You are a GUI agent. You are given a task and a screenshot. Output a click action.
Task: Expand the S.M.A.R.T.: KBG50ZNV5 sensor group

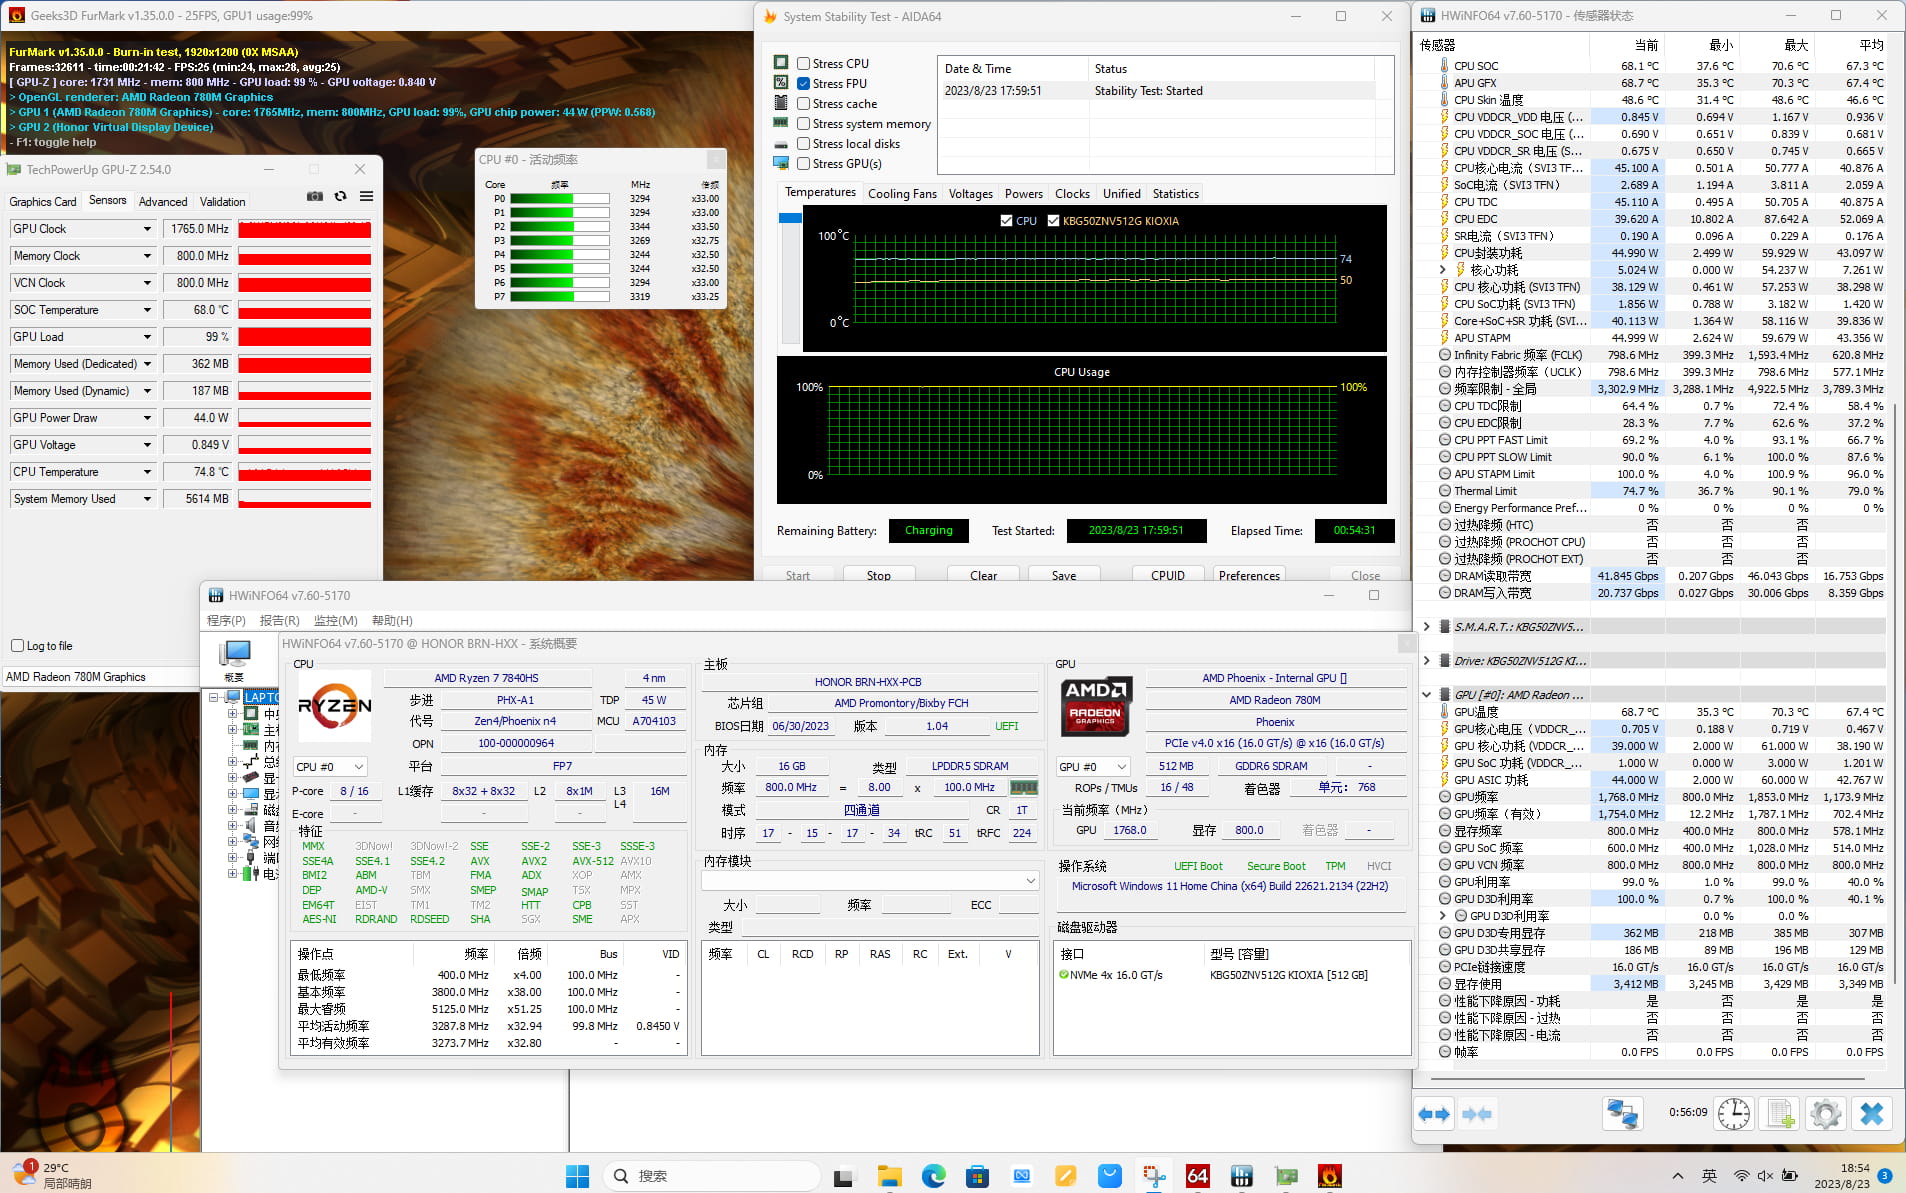click(x=1426, y=627)
